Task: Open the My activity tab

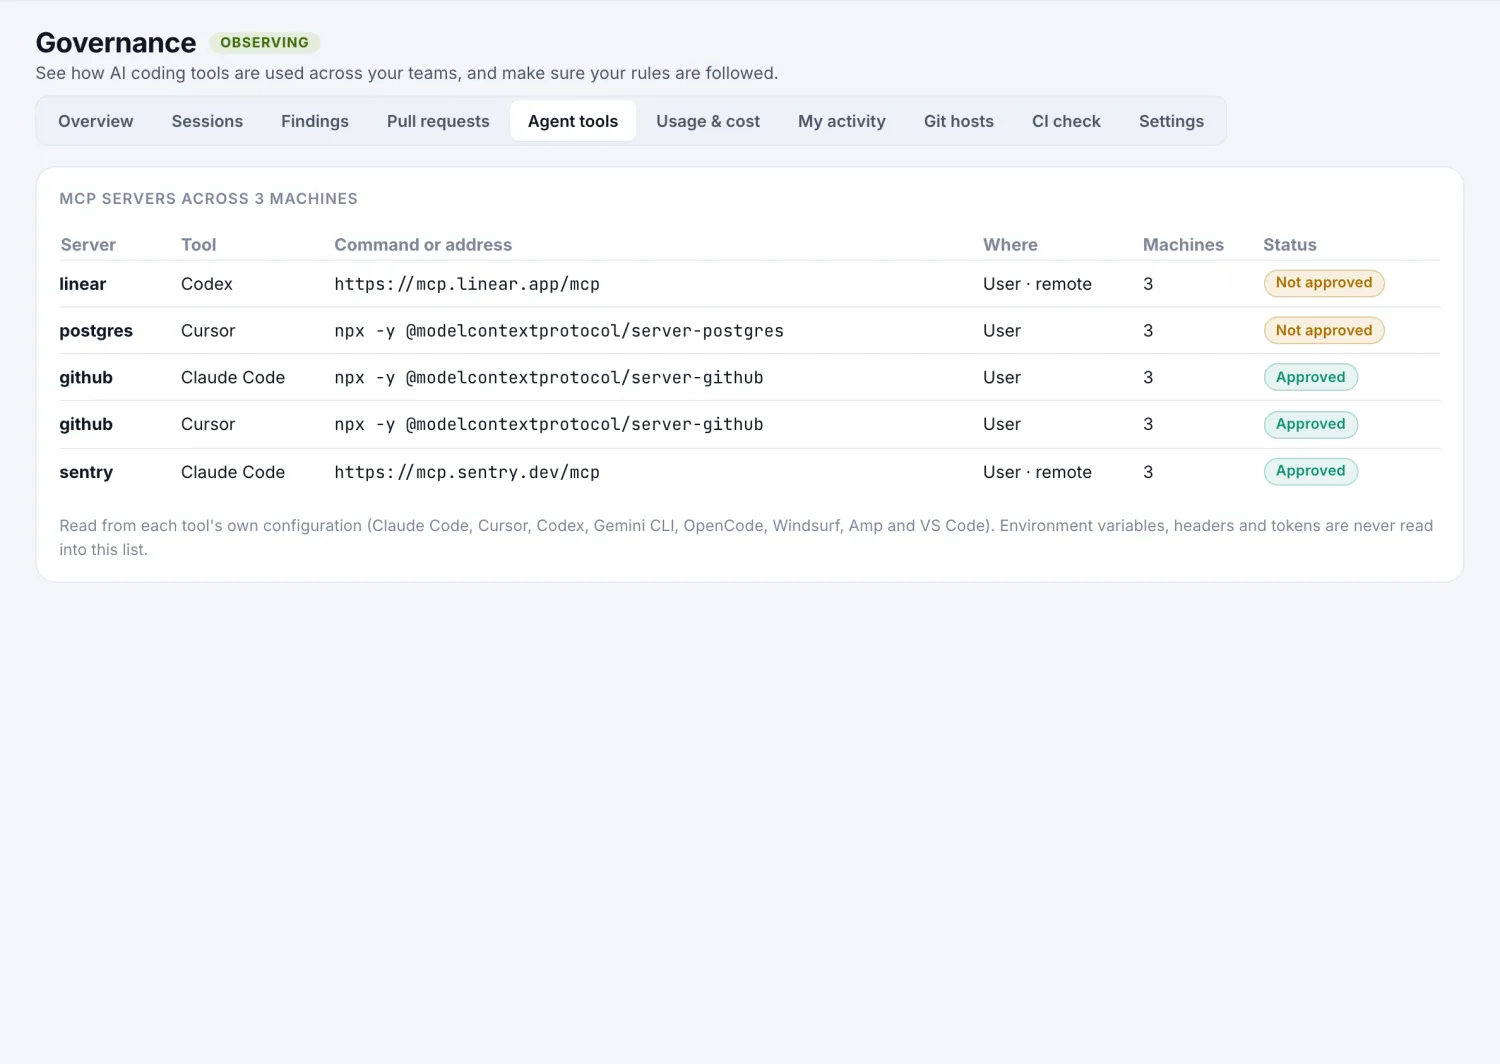Action: coord(842,121)
